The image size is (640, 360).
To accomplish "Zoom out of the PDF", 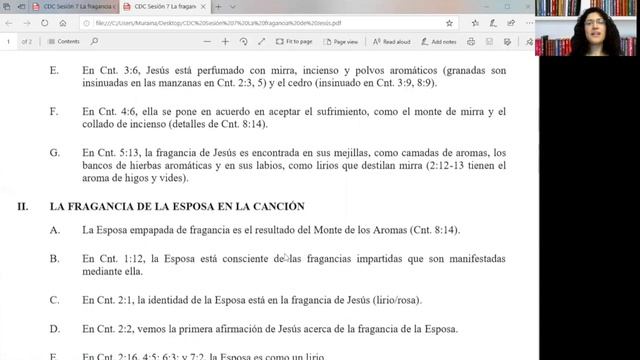I will tap(207, 42).
